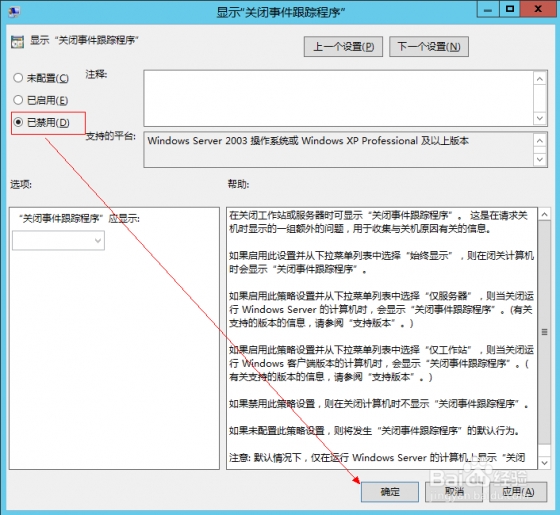Click the down arrow of the comment box scrollbar

point(540,118)
